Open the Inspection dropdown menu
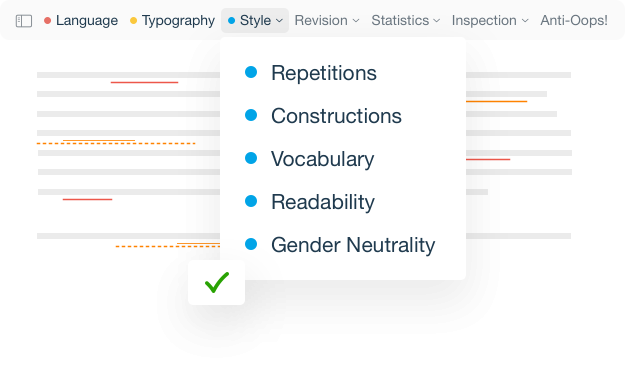 tap(490, 21)
